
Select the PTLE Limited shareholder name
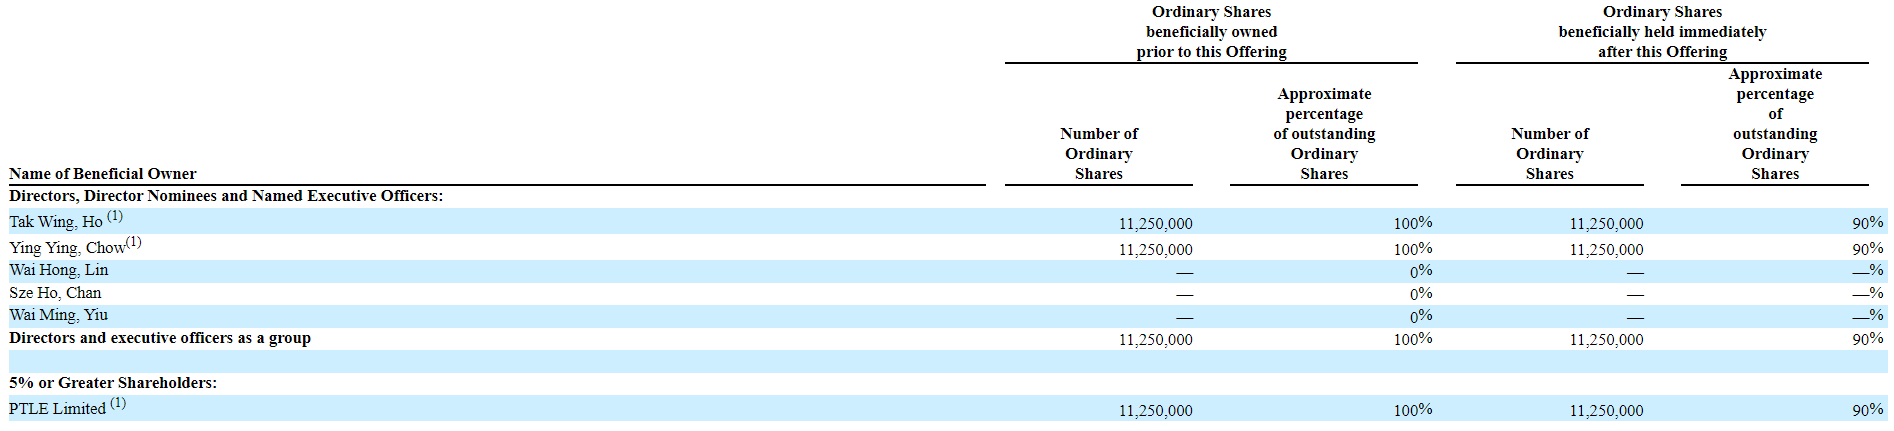57,409
